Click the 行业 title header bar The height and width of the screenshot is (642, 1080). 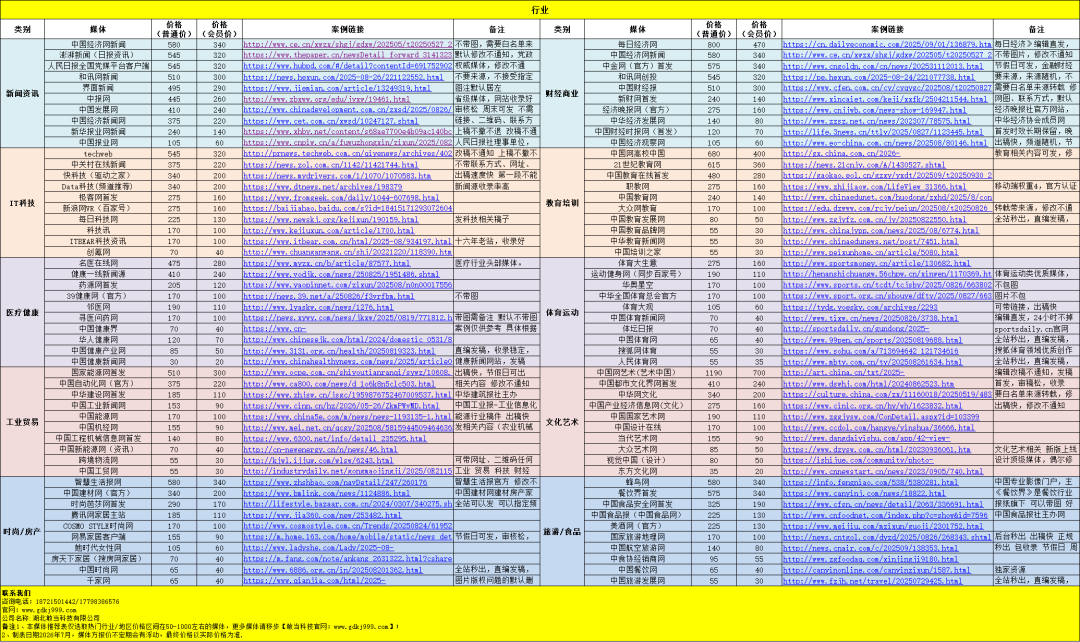[x=540, y=10]
